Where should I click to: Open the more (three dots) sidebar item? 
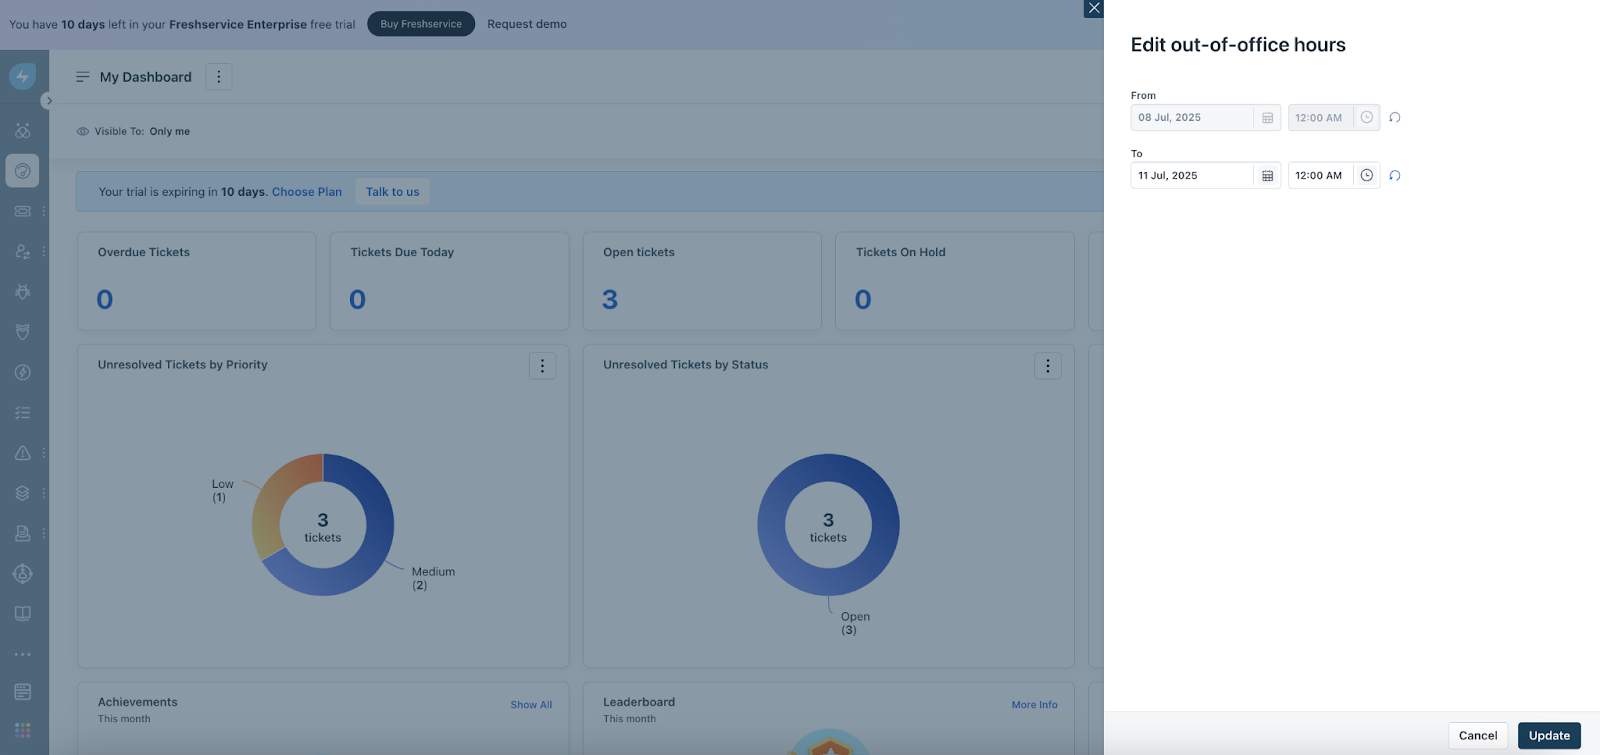22,654
